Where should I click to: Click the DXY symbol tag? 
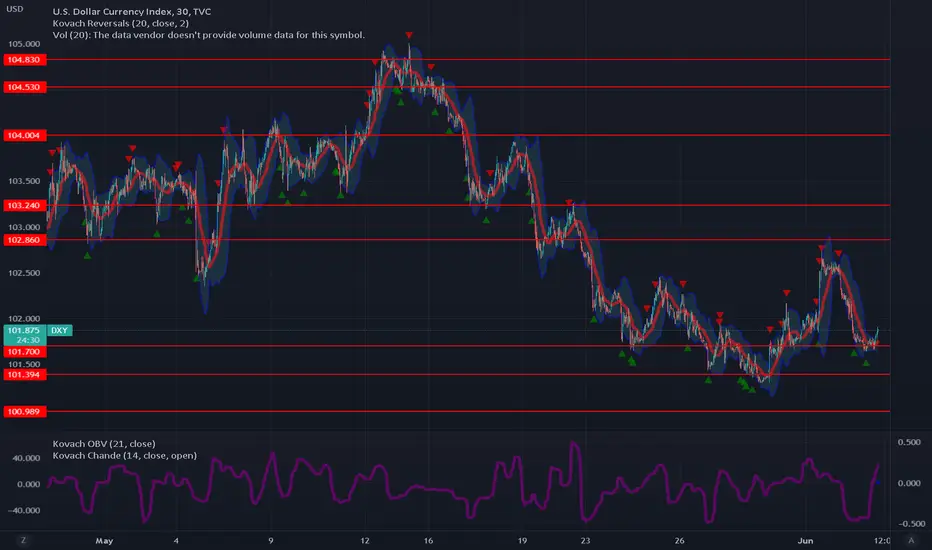click(x=59, y=331)
